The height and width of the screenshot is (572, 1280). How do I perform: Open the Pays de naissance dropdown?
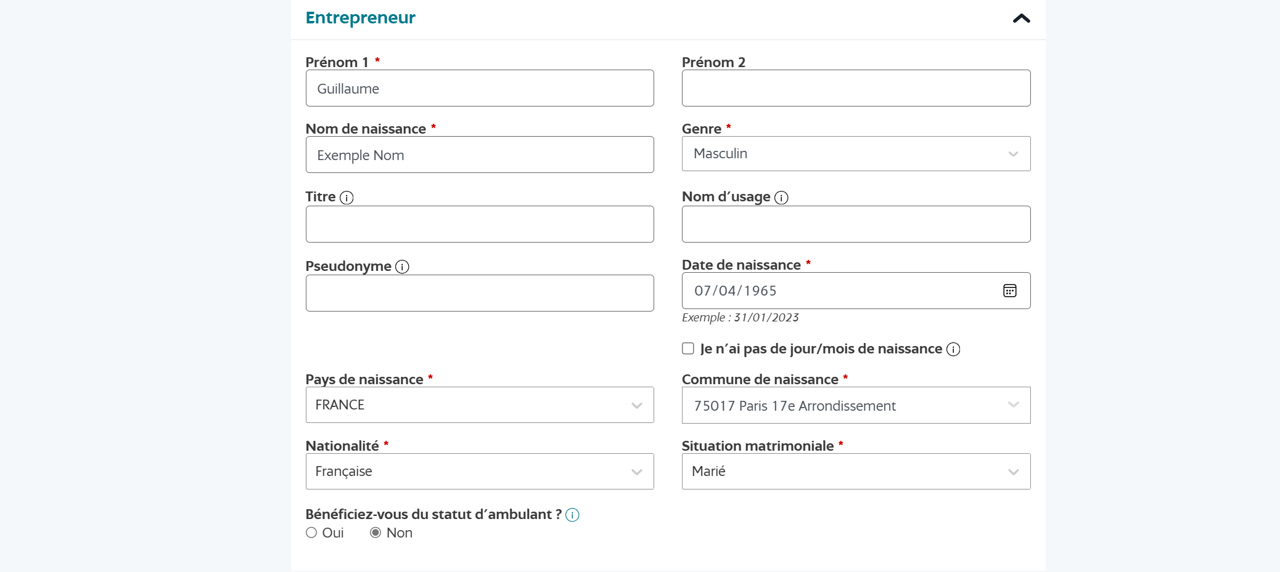coord(480,405)
